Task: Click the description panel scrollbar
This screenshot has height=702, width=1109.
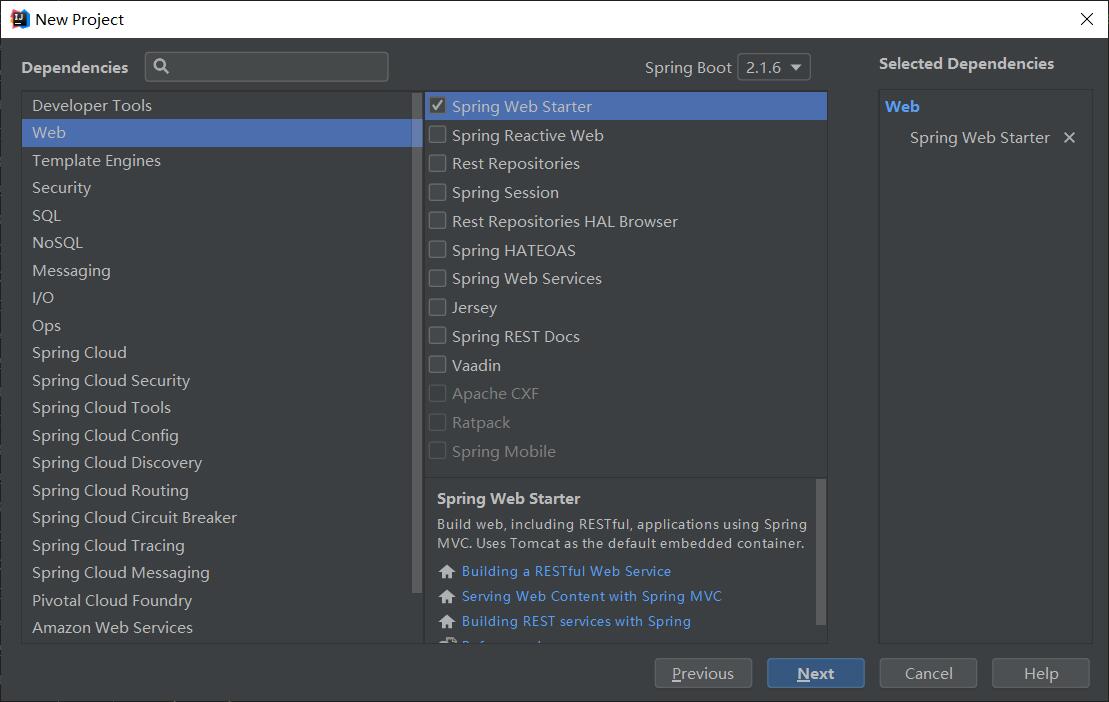Action: click(x=820, y=551)
